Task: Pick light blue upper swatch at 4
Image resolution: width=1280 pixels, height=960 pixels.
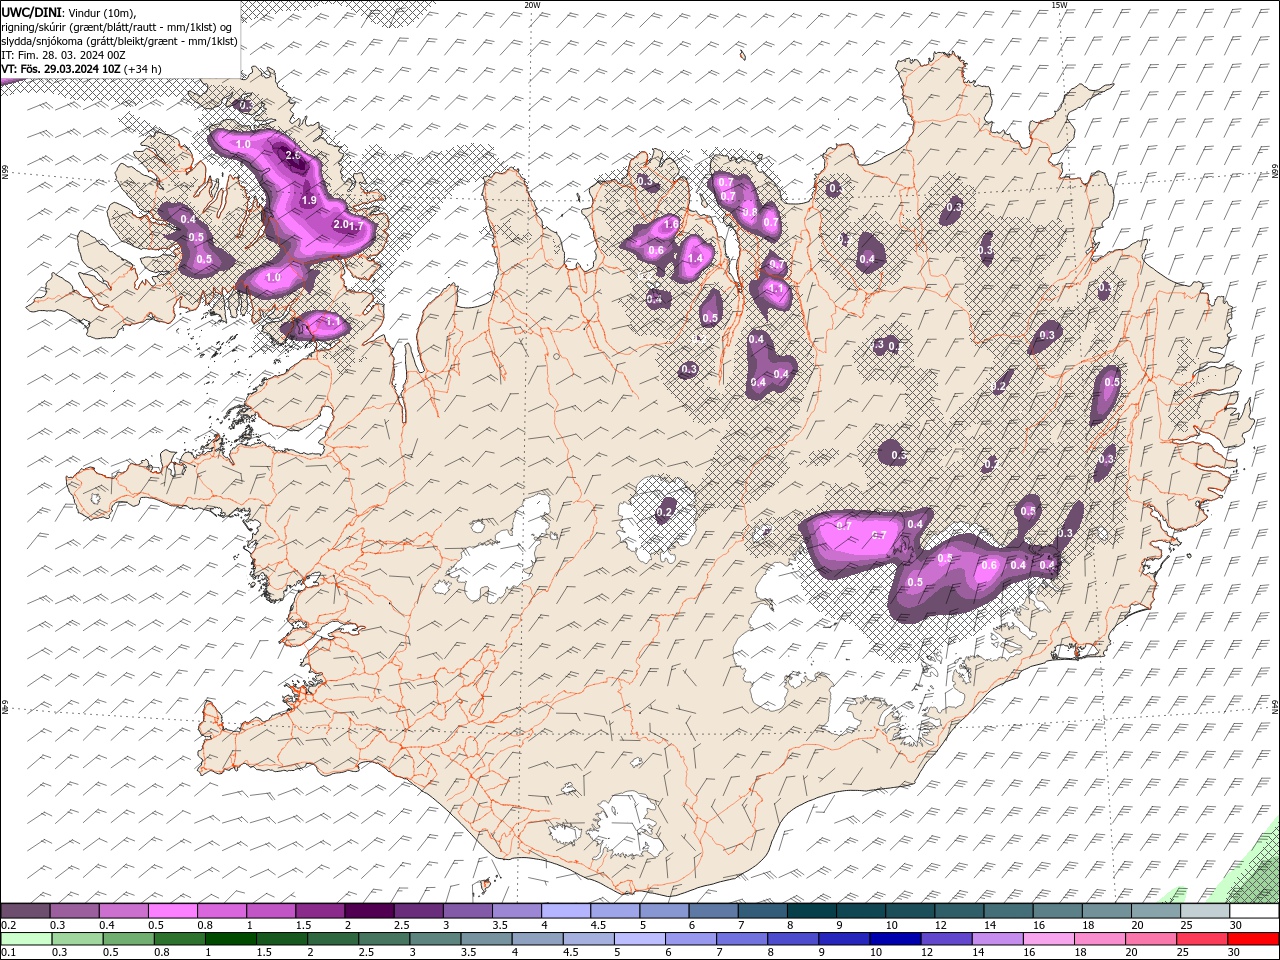Action: (565, 911)
